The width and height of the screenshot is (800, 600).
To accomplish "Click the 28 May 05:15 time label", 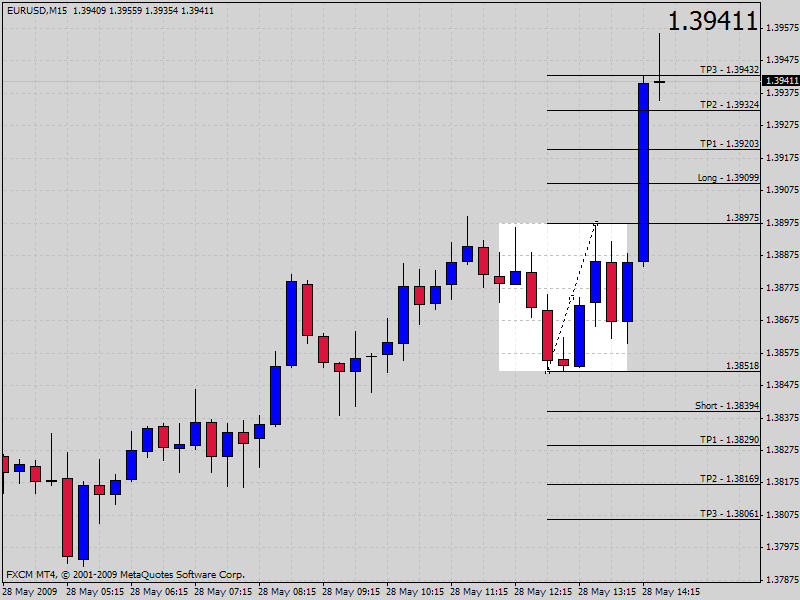I will [95, 592].
